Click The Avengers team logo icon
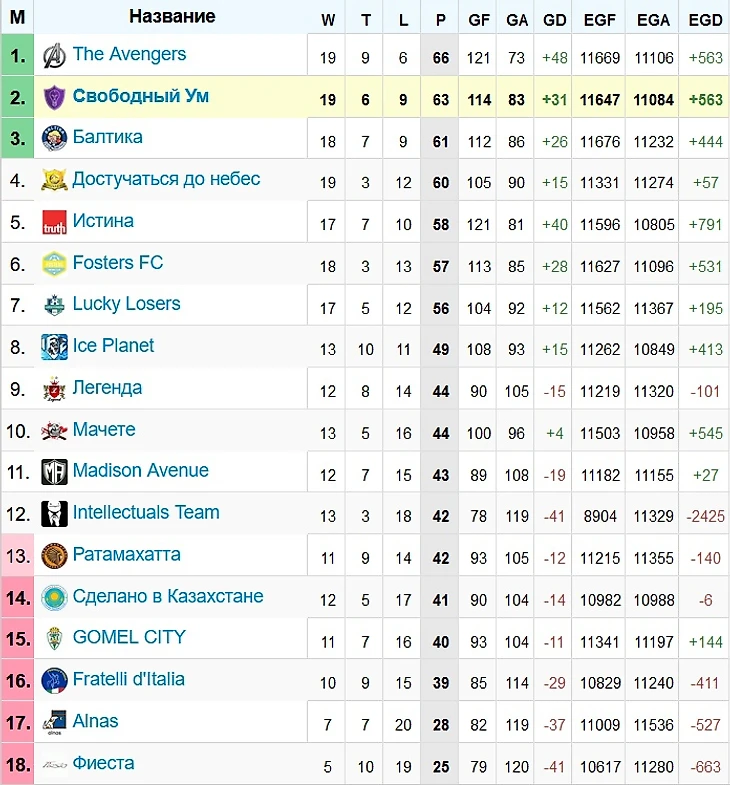 [54, 56]
